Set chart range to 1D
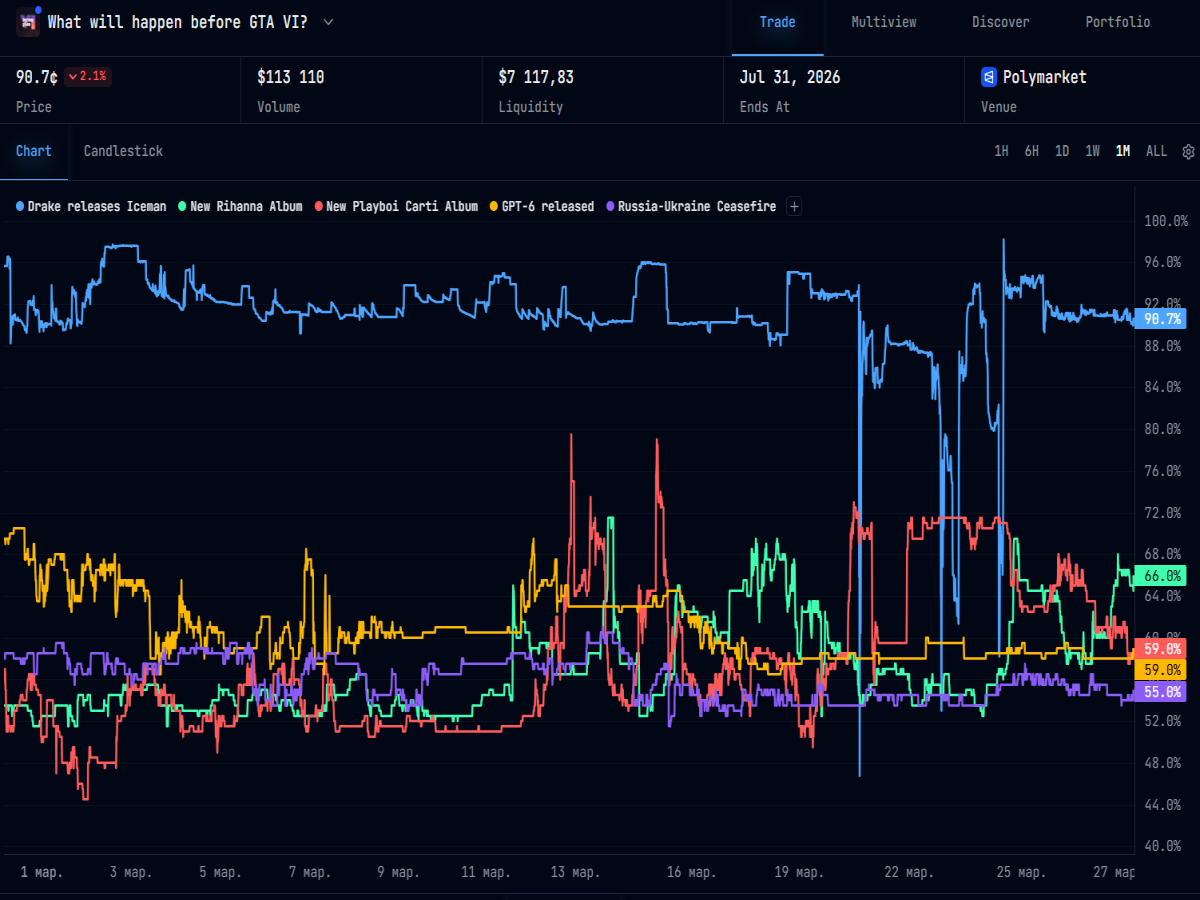Screen dimensions: 1200x900 click(1062, 151)
